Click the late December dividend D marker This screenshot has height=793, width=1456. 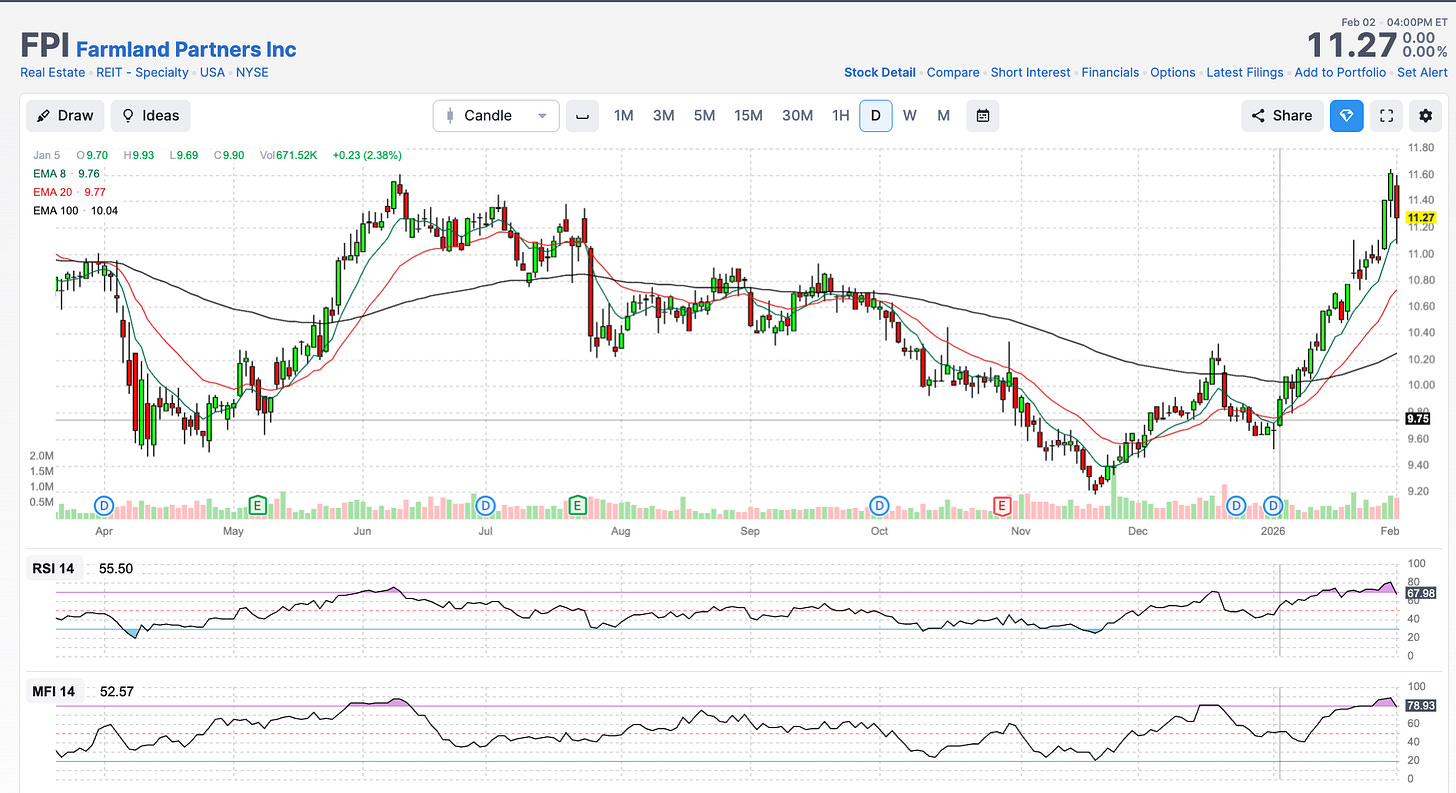(x=1237, y=505)
